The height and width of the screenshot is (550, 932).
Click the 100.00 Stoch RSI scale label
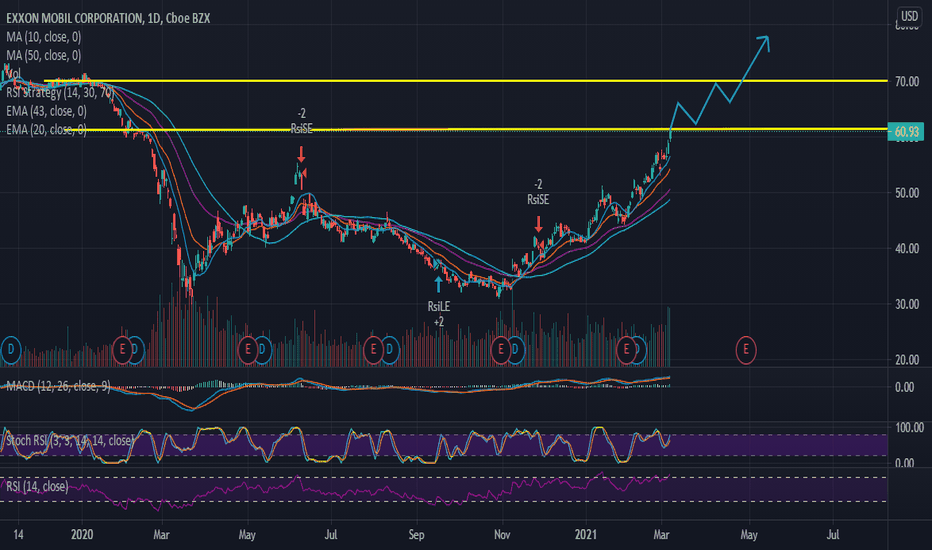pyautogui.click(x=909, y=428)
